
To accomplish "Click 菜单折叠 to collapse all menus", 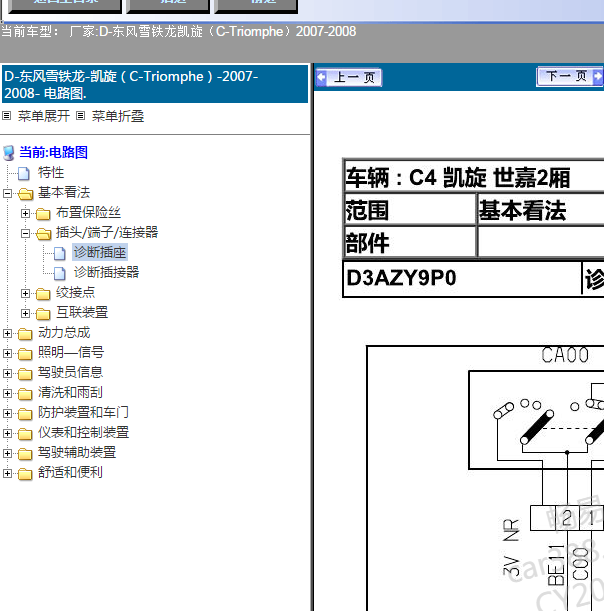I will coord(118,116).
